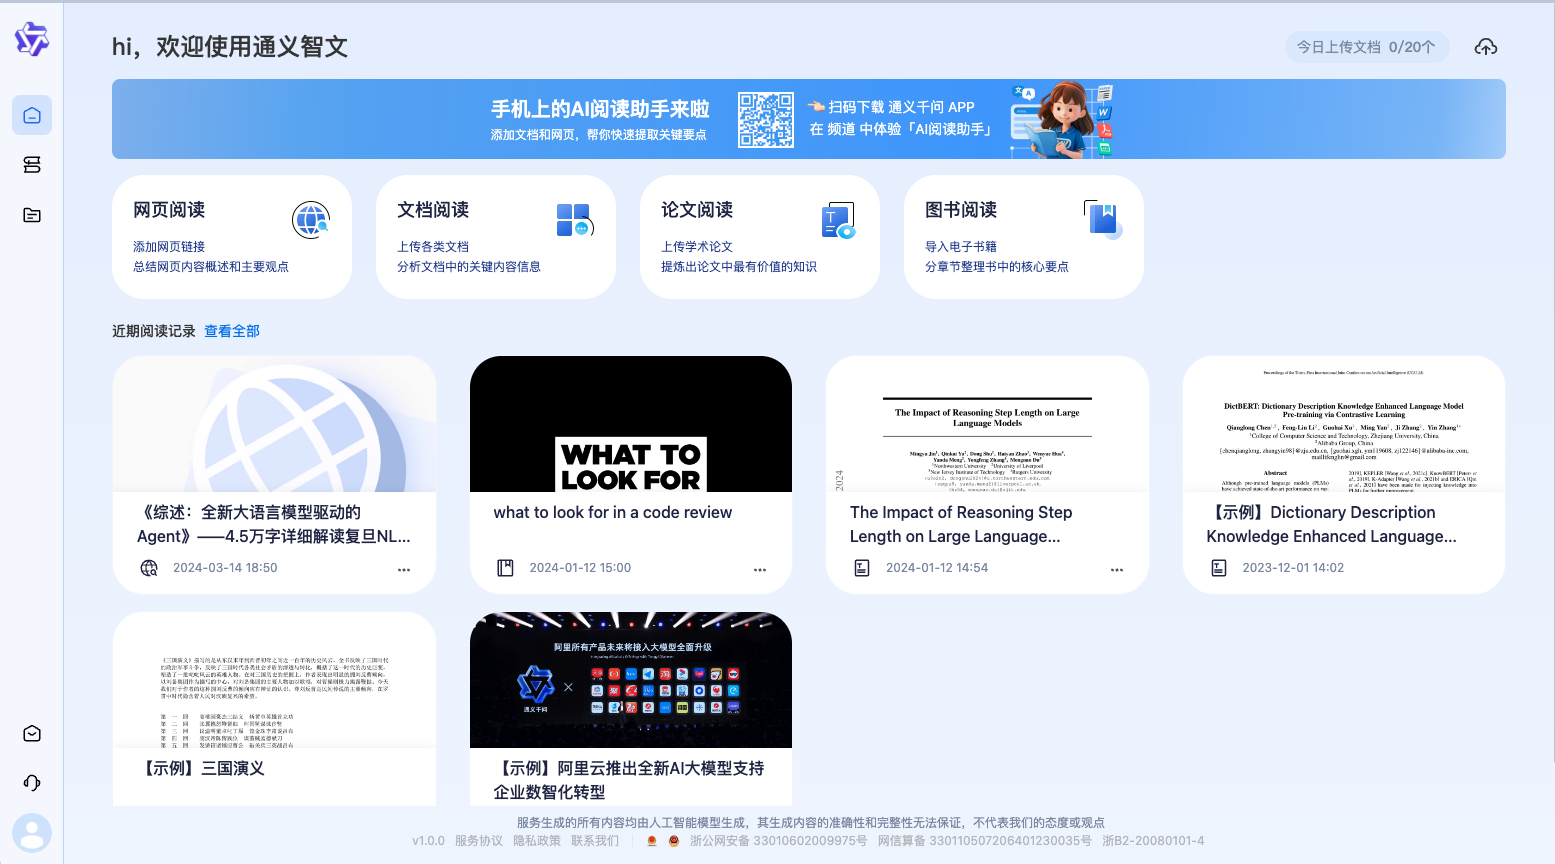Open the 文档阅读 card
This screenshot has height=864, width=1555.
coord(496,237)
